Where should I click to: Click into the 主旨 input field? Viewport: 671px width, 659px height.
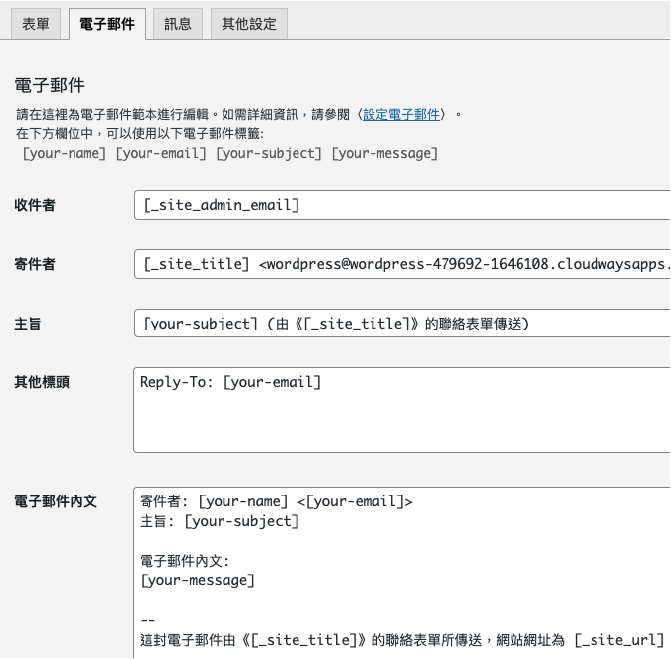click(400, 324)
